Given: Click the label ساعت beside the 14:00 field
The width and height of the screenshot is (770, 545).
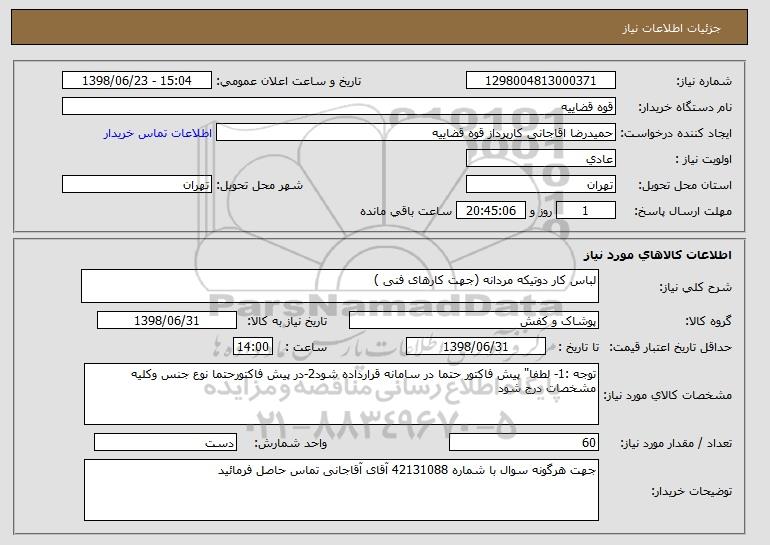Looking at the screenshot, I should coord(306,347).
